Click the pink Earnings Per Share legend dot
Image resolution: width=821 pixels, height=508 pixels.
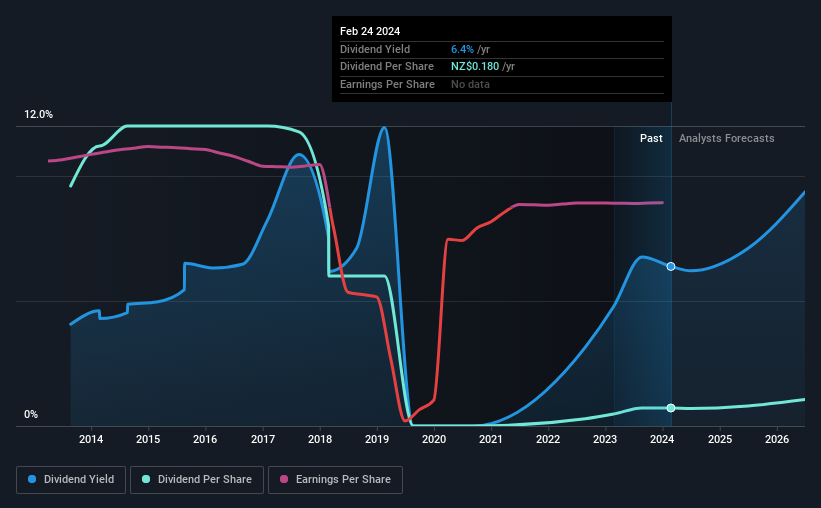coord(284,479)
